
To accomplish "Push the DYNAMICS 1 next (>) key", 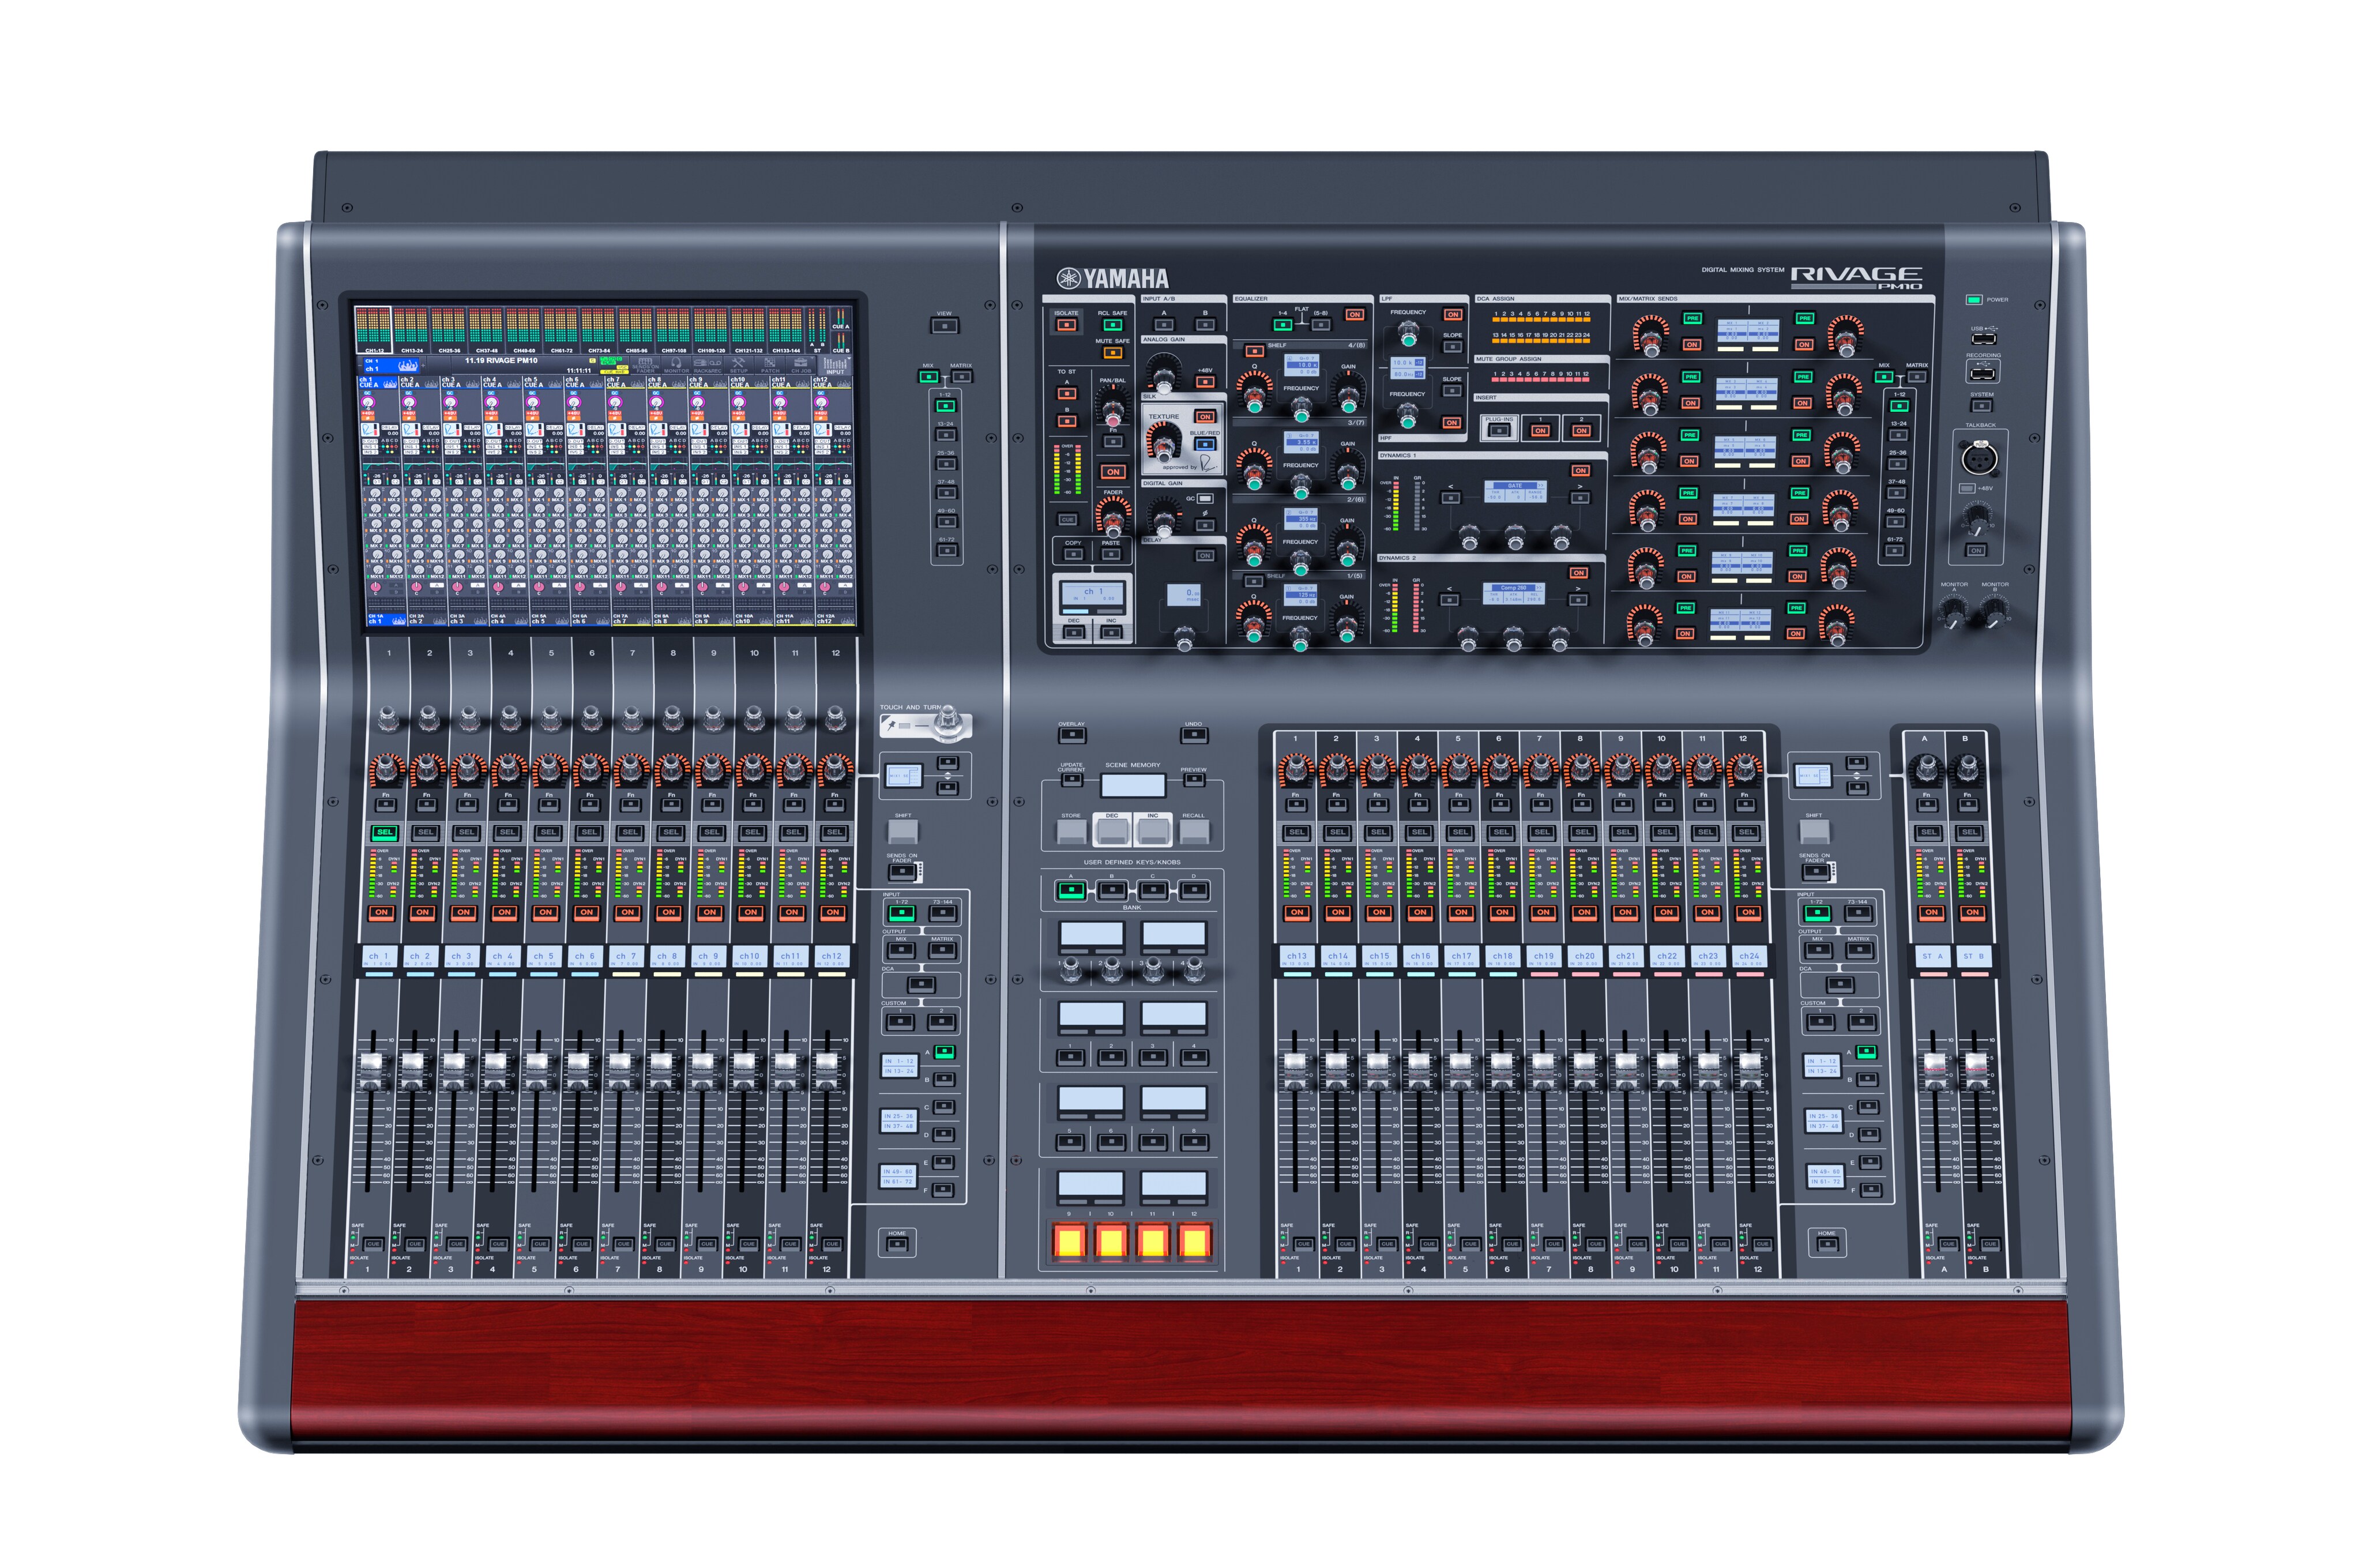I will pos(1580,498).
